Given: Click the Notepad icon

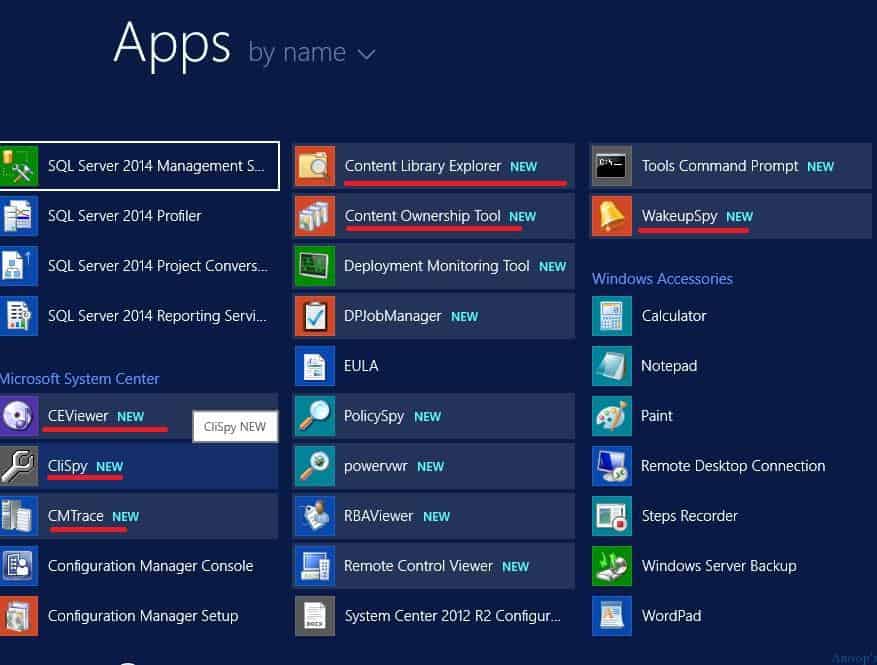Looking at the screenshot, I should click(612, 366).
